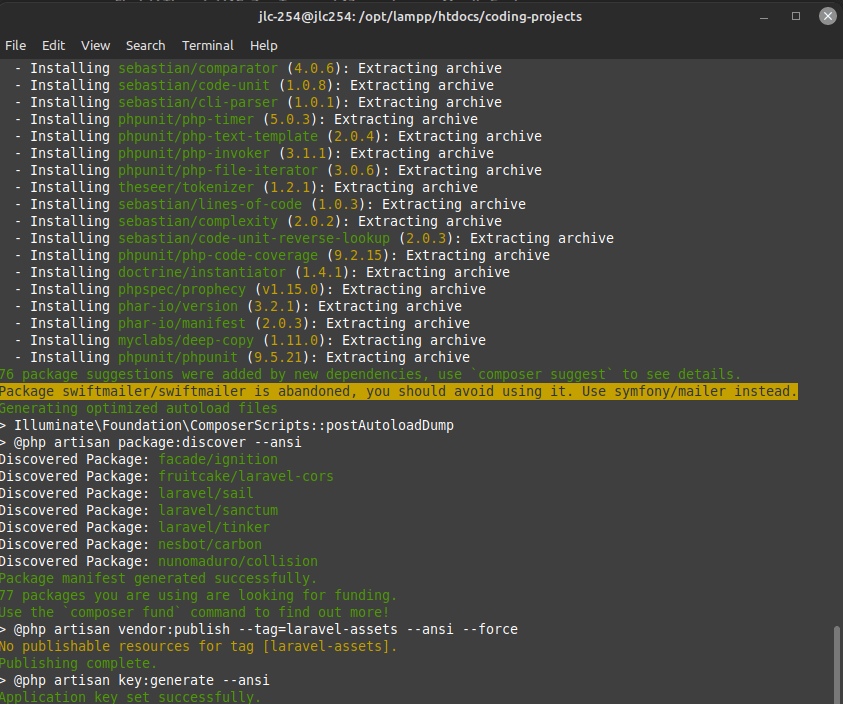The height and width of the screenshot is (704, 843).
Task: Click the artisan package:discover command line
Action: pos(151,442)
